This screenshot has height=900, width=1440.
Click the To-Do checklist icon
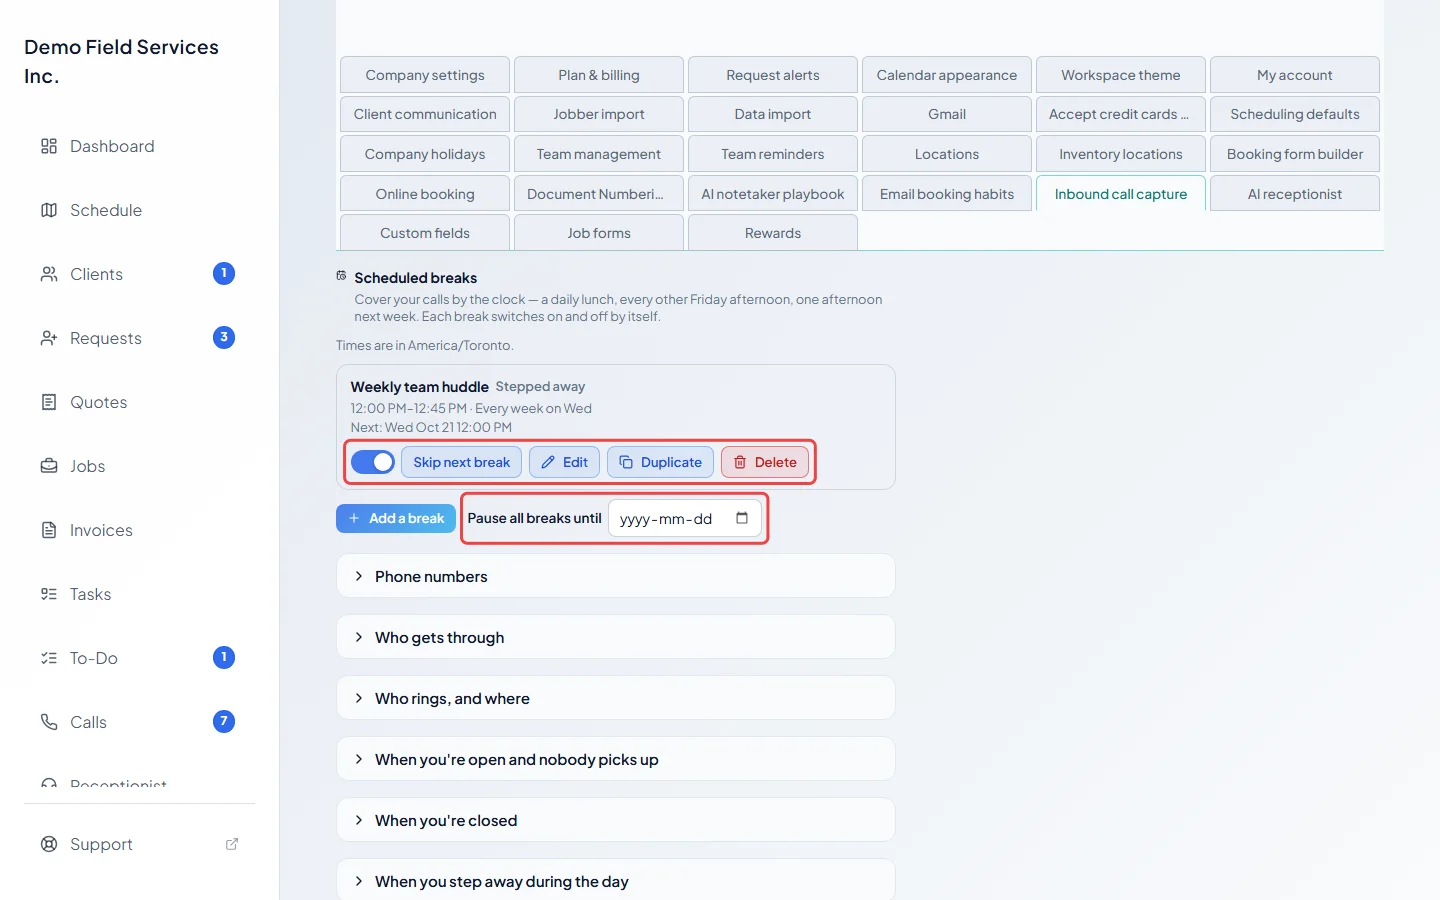pyautogui.click(x=49, y=658)
